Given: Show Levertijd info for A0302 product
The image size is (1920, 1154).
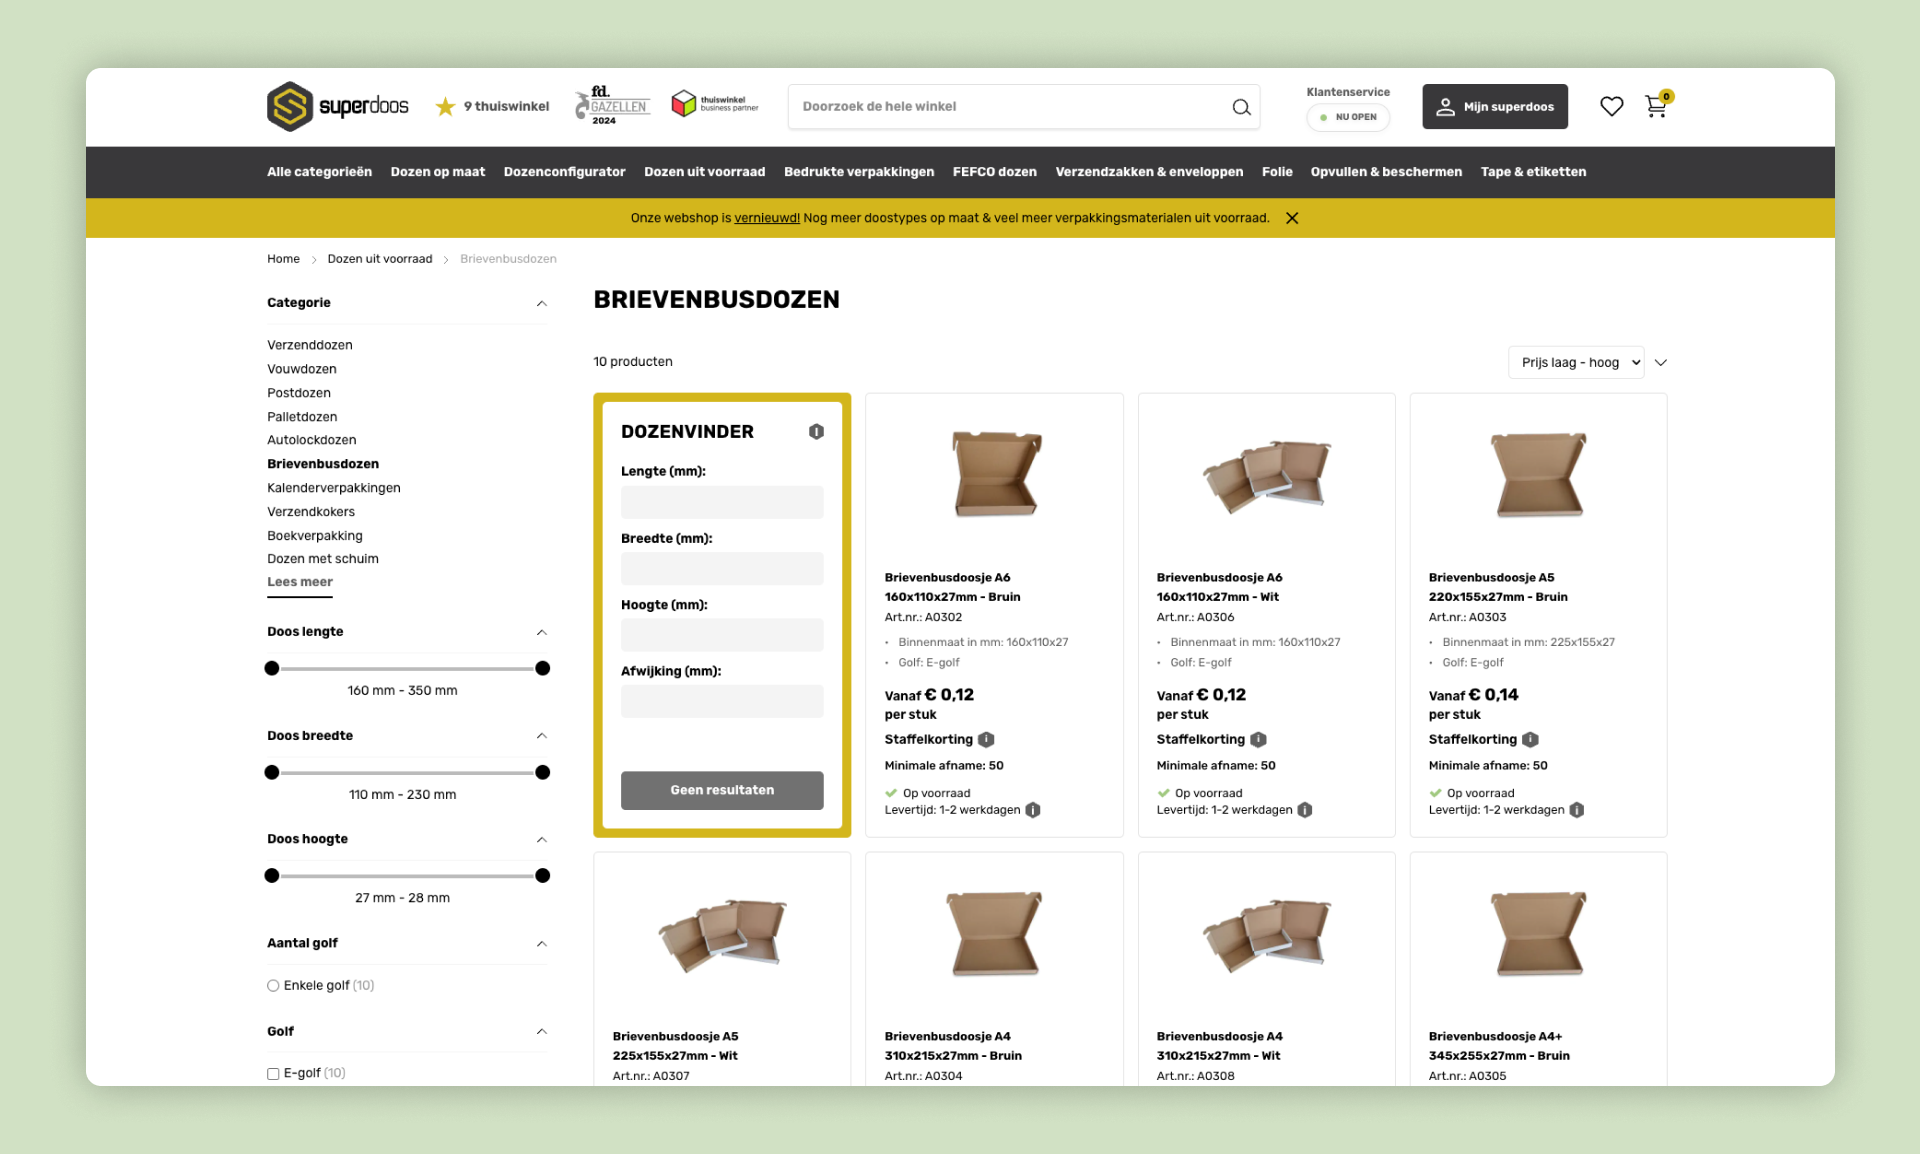Looking at the screenshot, I should click(x=1033, y=810).
